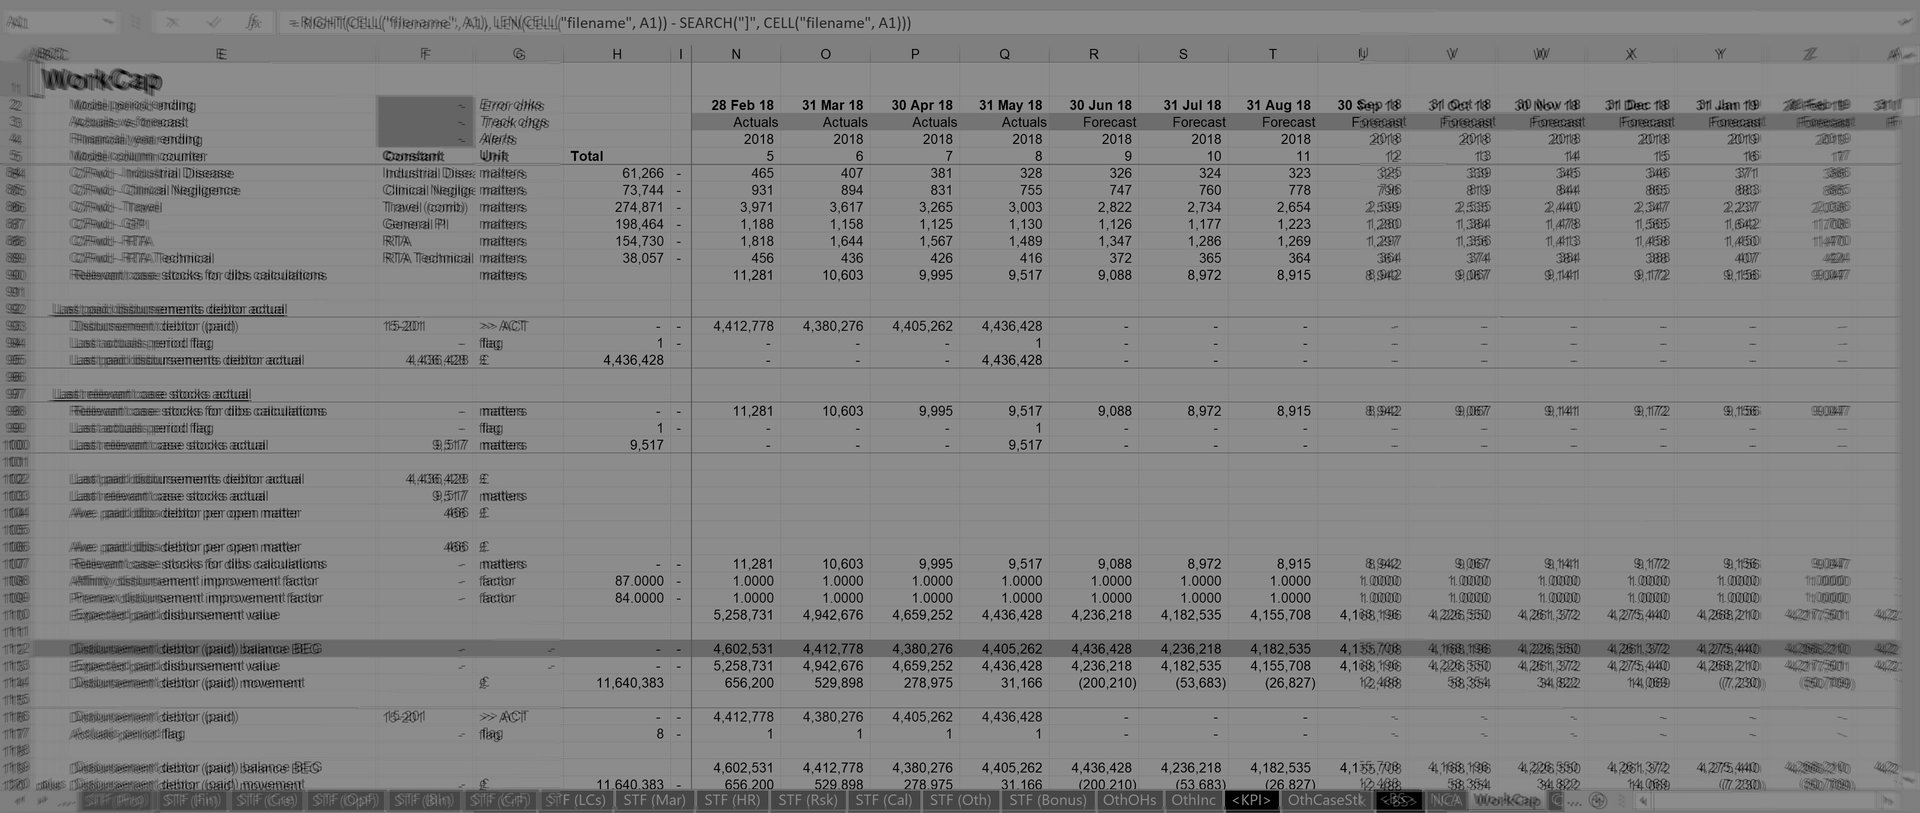Open the <BS> sheet tab
Screen dimensions: 1920x813
(x=1398, y=800)
